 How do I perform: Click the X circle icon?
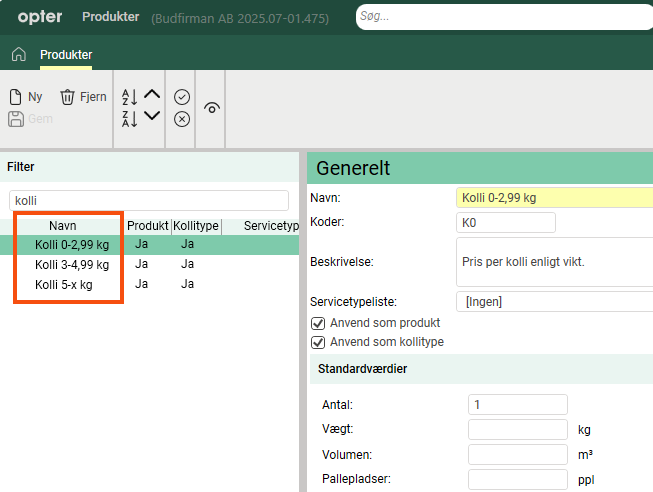pos(182,119)
